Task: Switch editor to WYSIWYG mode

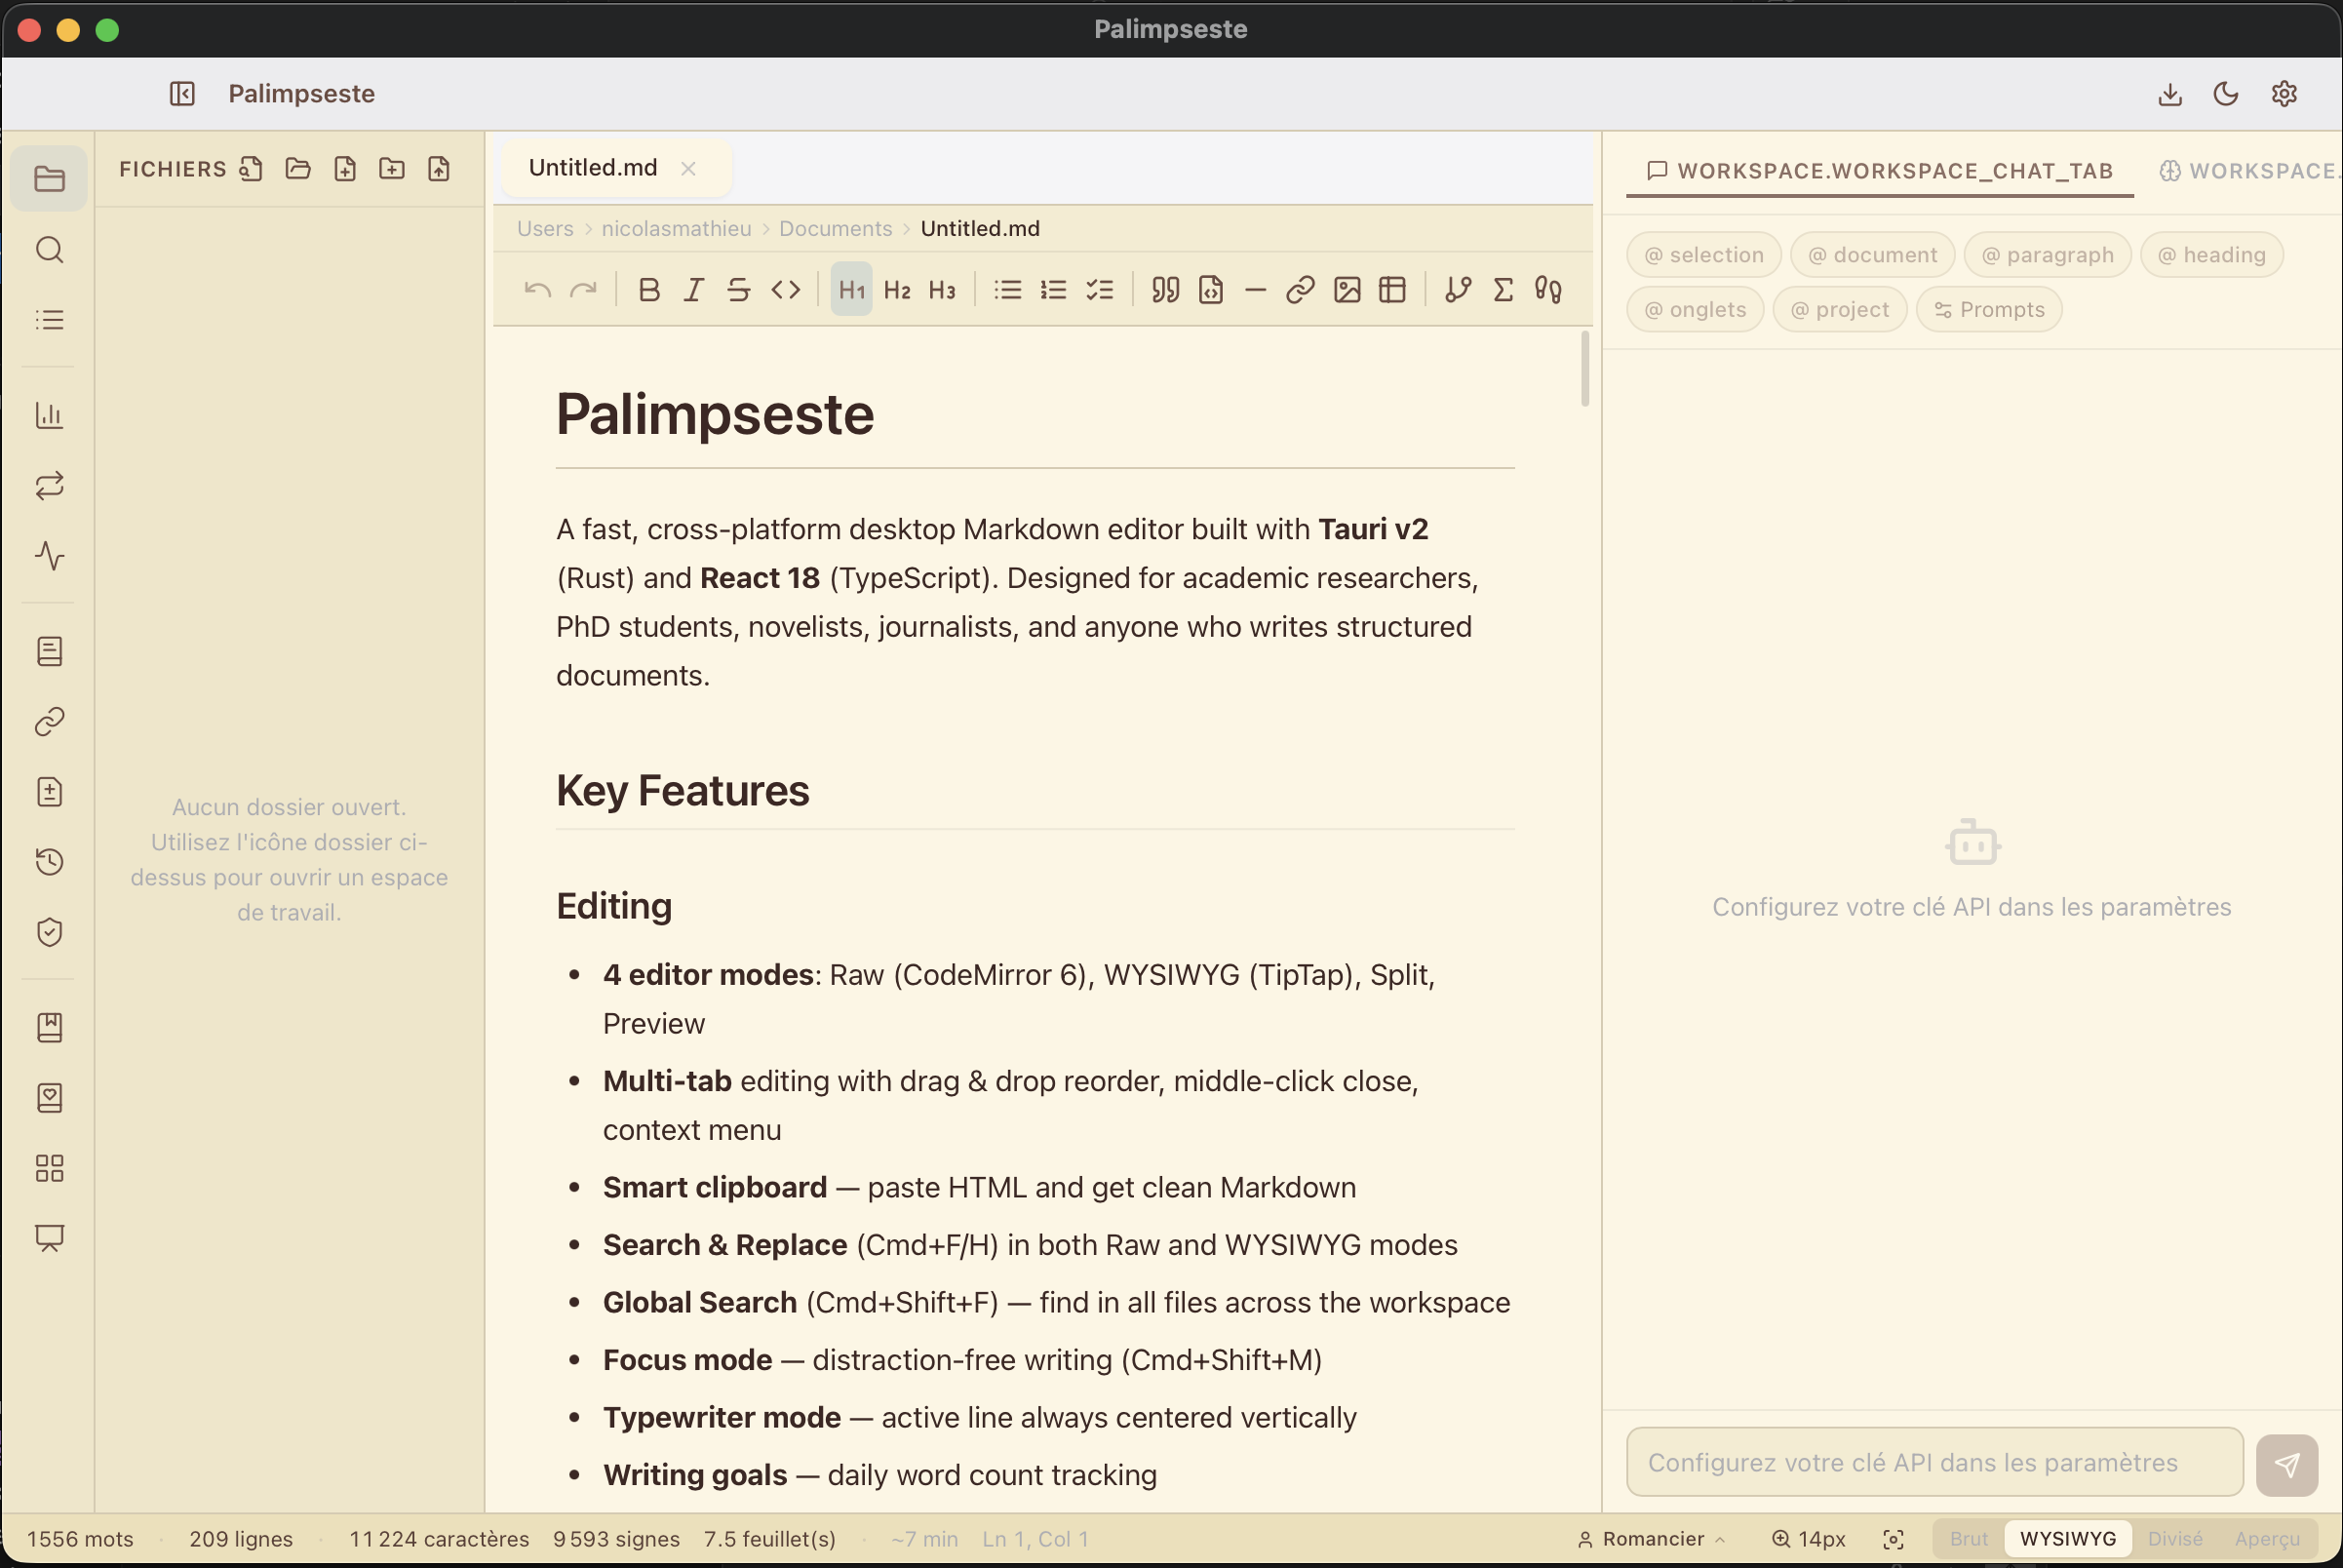Action: click(2068, 1539)
